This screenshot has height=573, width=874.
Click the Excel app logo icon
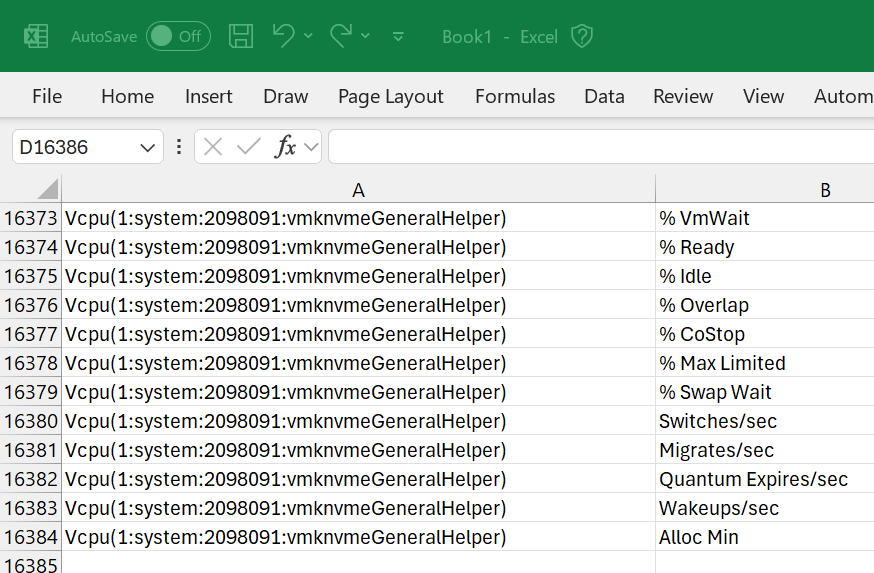pos(36,37)
